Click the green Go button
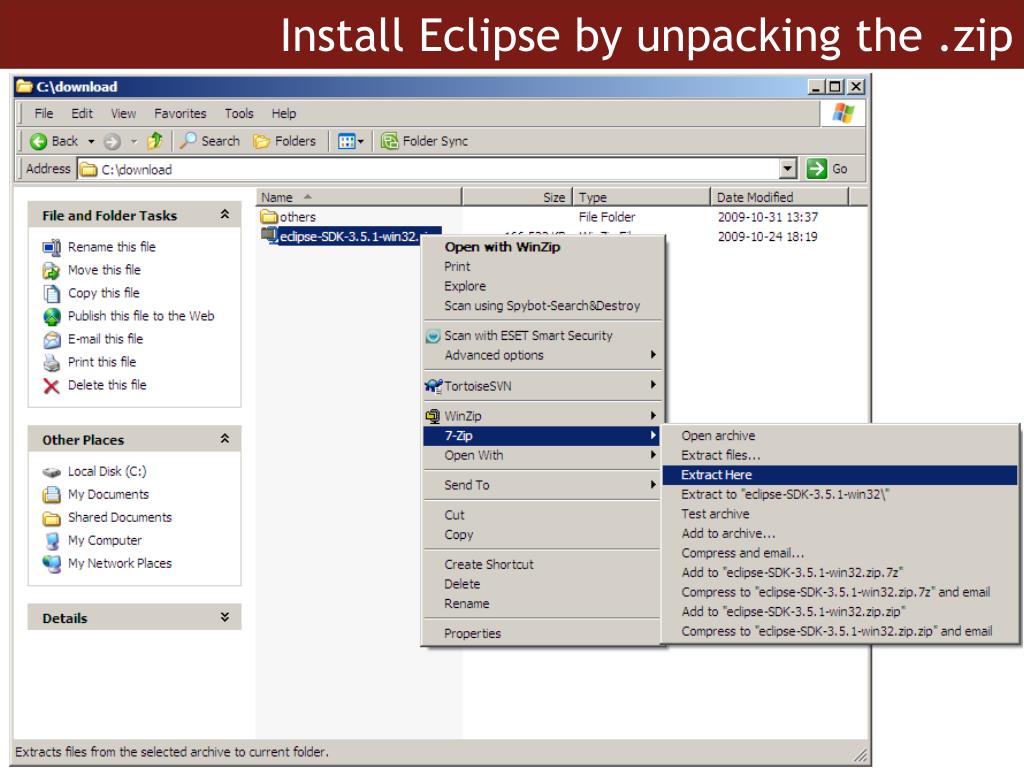Viewport: 1024px width, 768px height. pyautogui.click(x=827, y=168)
